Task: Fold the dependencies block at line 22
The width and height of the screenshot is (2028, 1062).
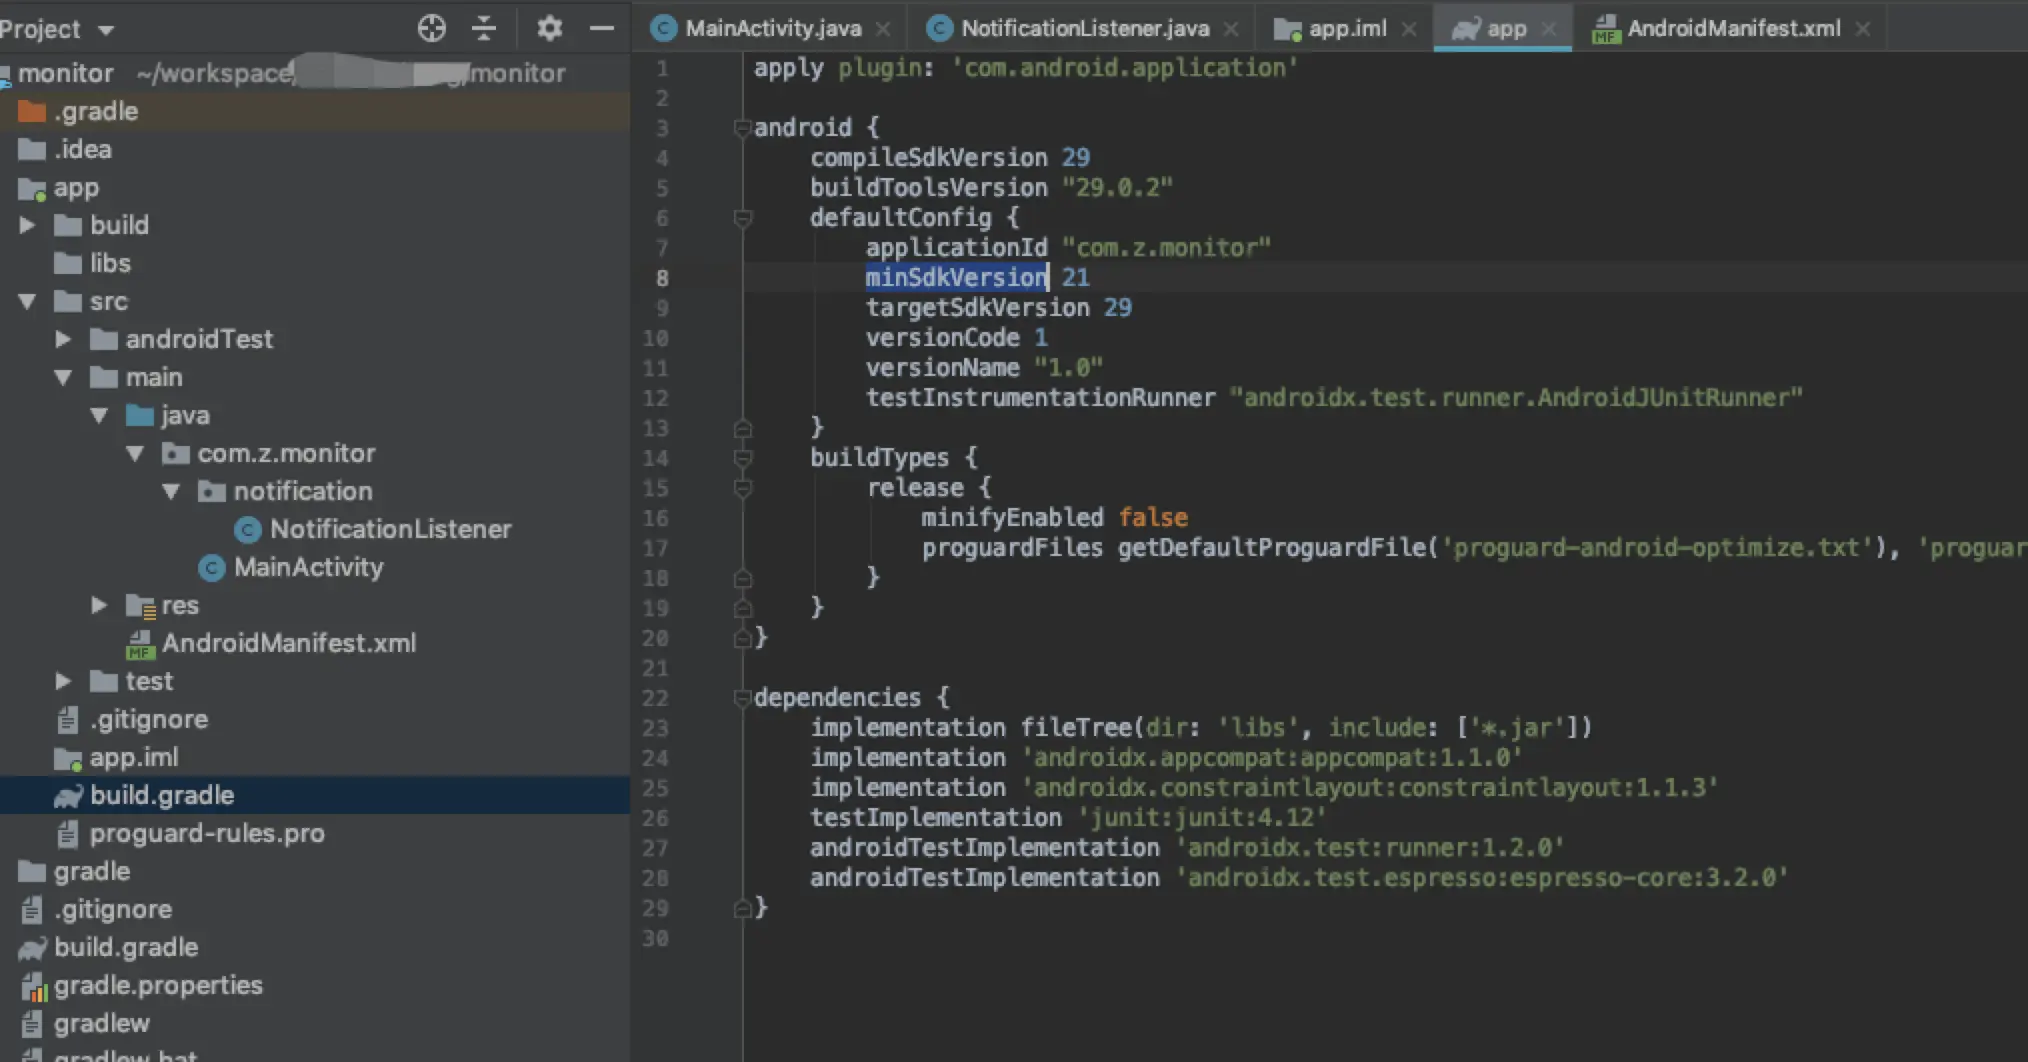Action: click(x=743, y=698)
